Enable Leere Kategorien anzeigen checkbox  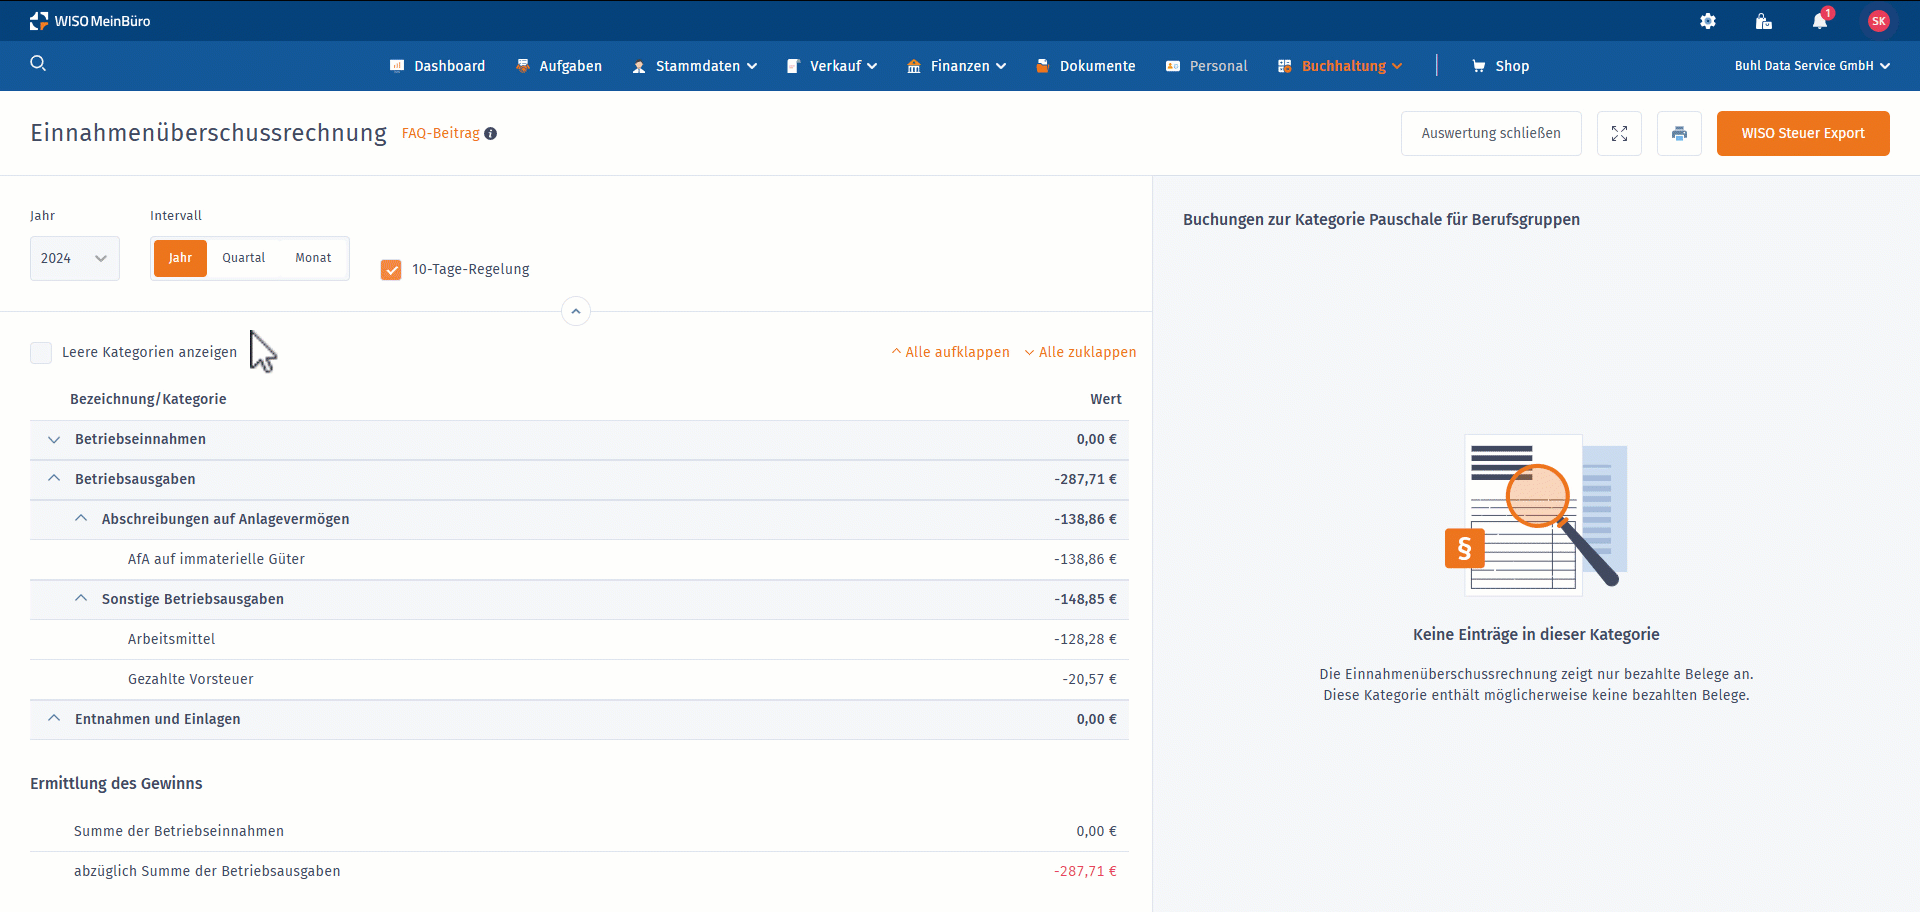pyautogui.click(x=41, y=353)
